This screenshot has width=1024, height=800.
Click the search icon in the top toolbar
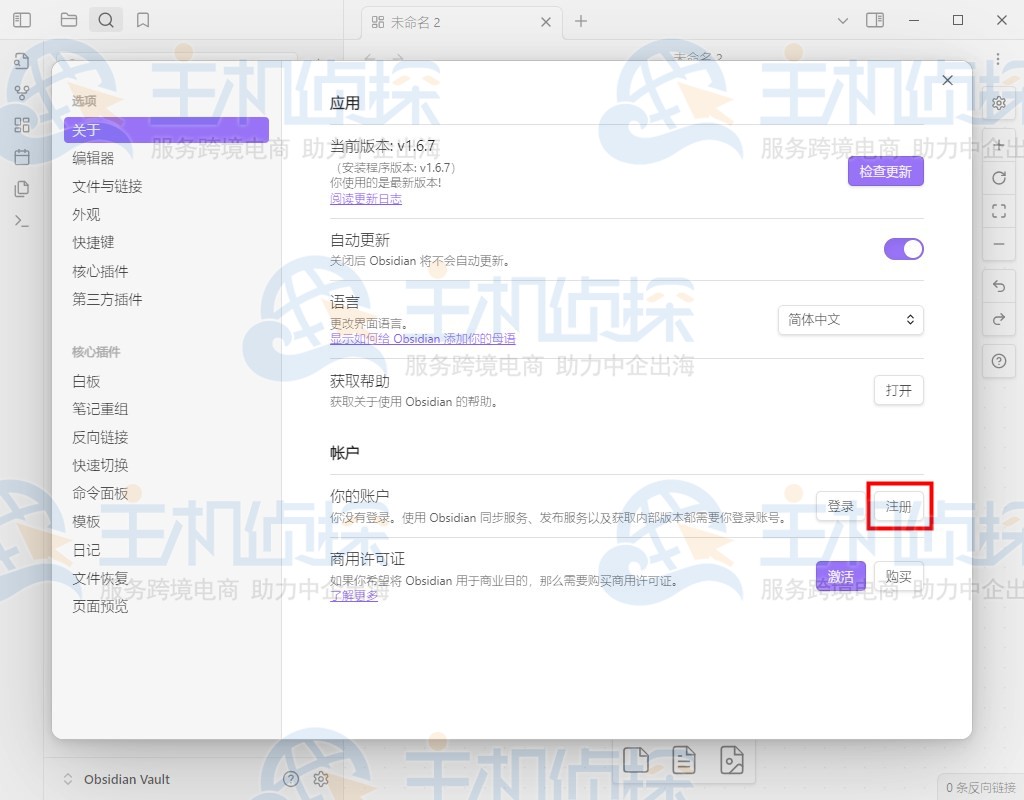click(x=106, y=19)
